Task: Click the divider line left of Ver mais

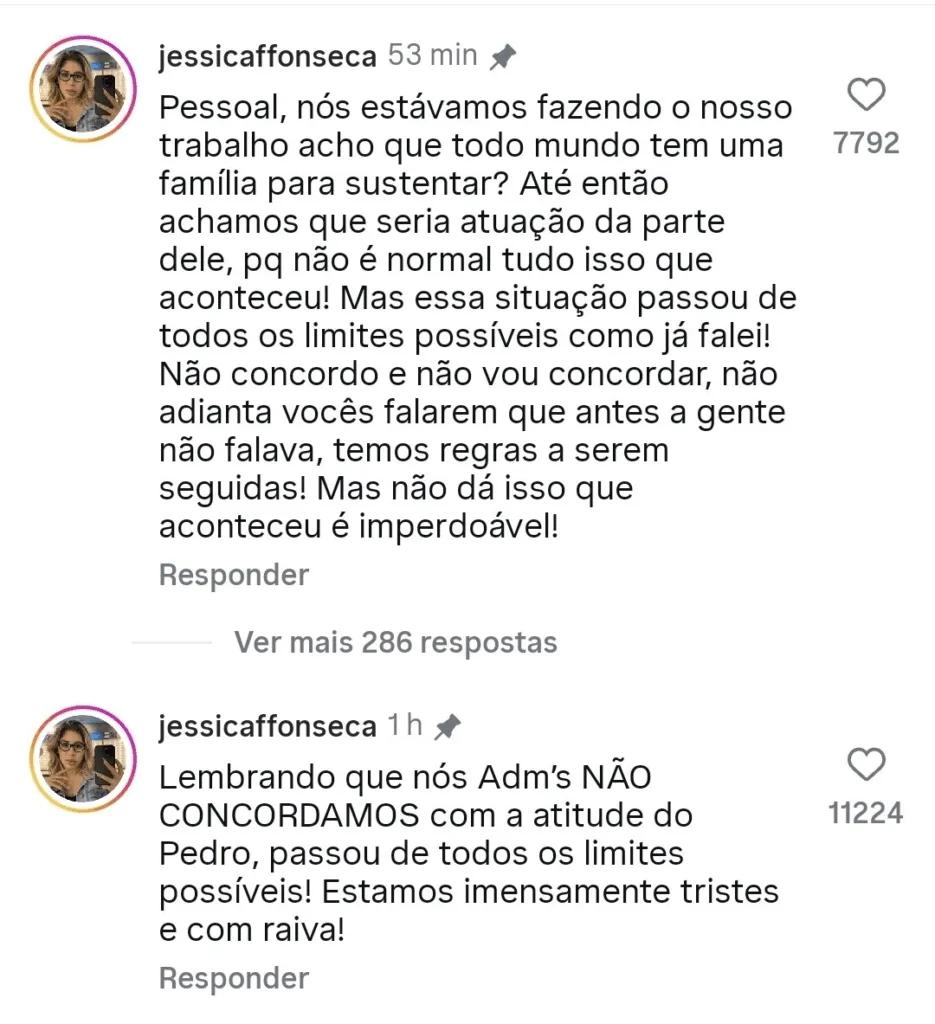Action: [x=171, y=642]
